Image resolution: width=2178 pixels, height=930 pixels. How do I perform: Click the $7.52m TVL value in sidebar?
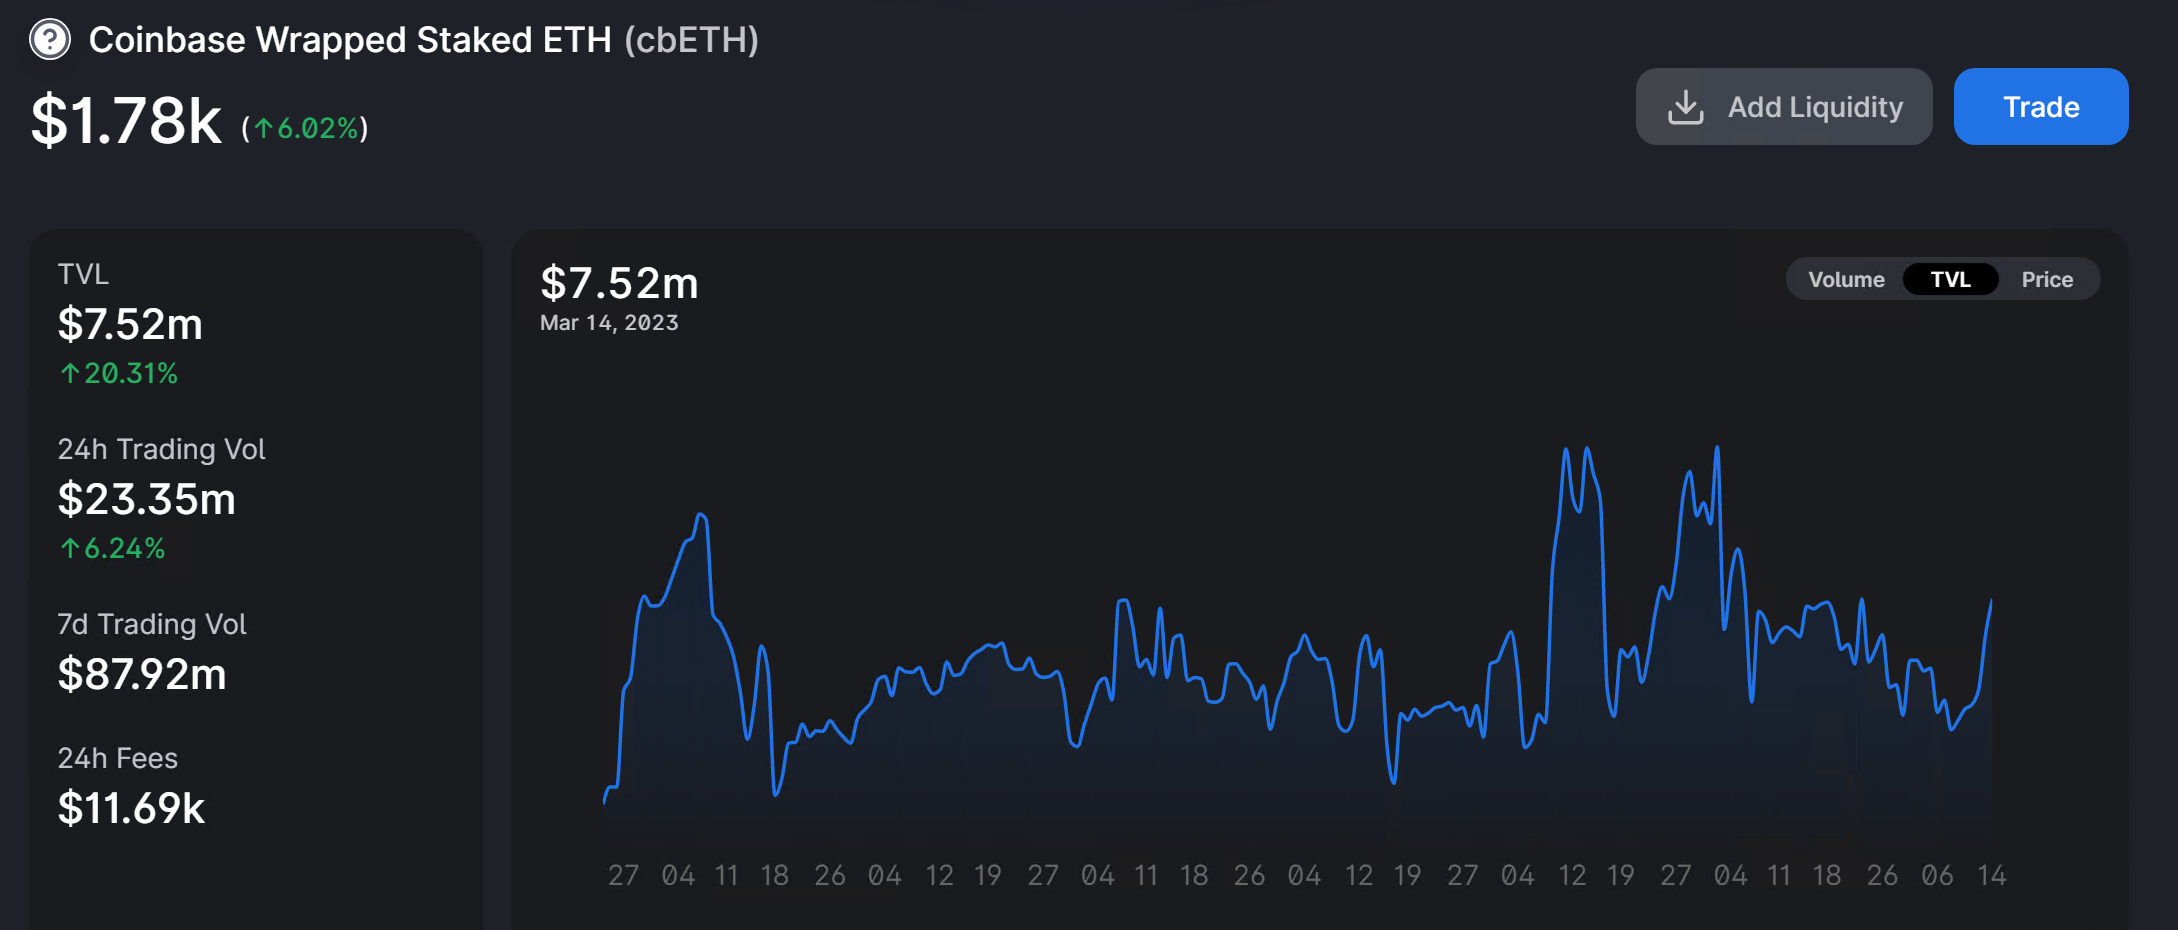pyautogui.click(x=130, y=325)
